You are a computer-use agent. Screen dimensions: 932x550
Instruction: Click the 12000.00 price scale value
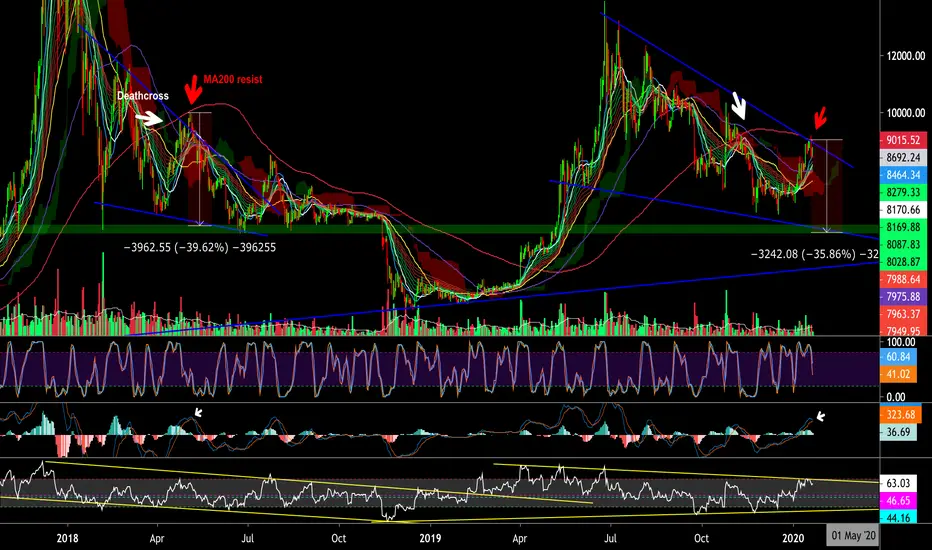click(905, 56)
